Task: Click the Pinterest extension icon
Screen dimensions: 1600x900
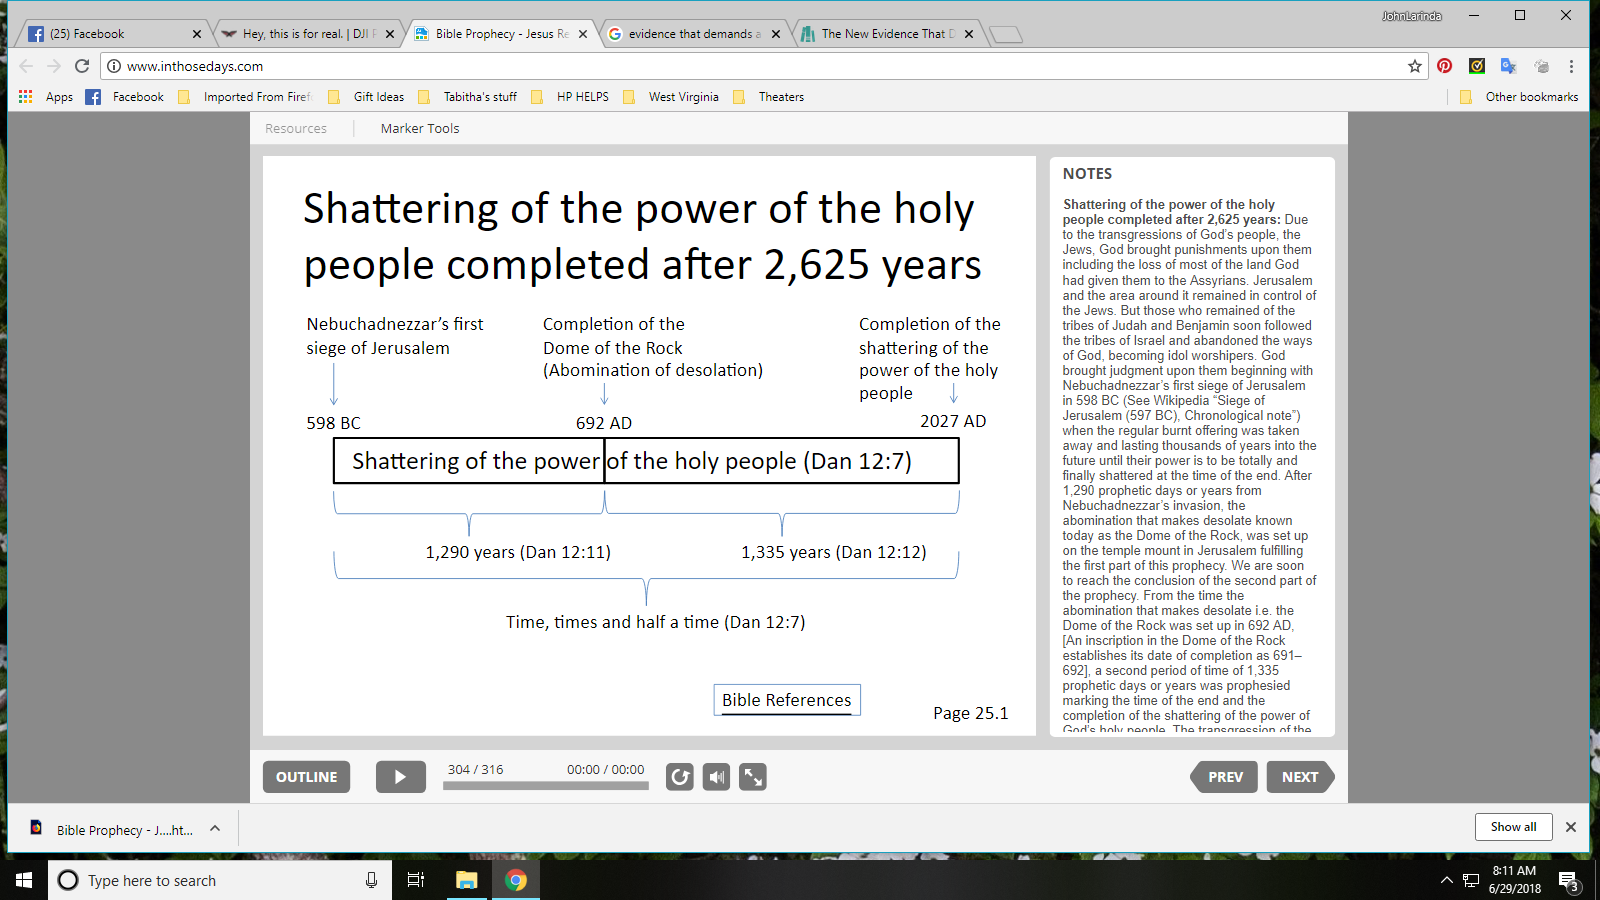Action: [1445, 66]
